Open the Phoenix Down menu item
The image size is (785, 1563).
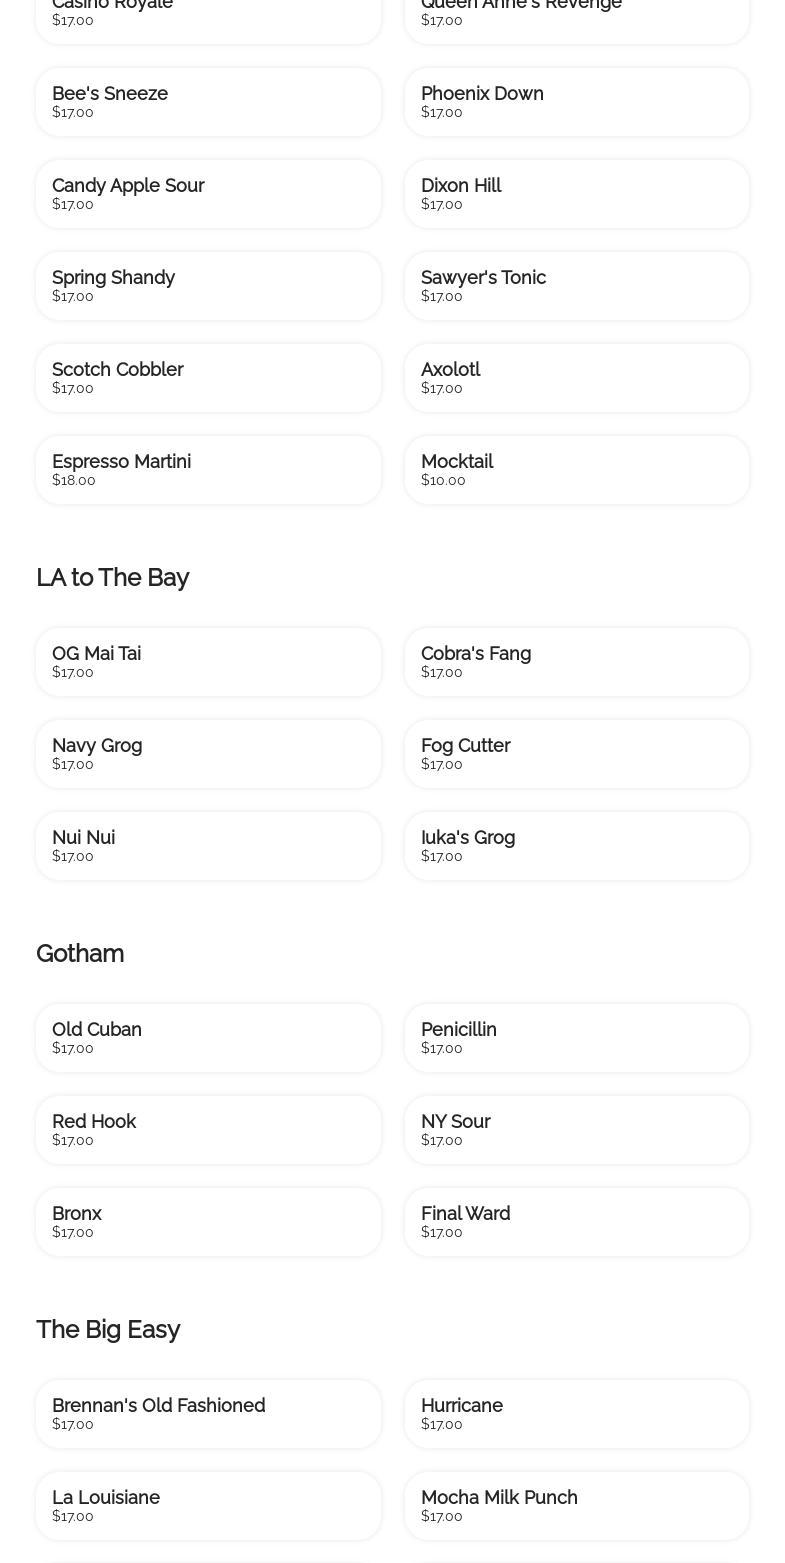coord(577,102)
